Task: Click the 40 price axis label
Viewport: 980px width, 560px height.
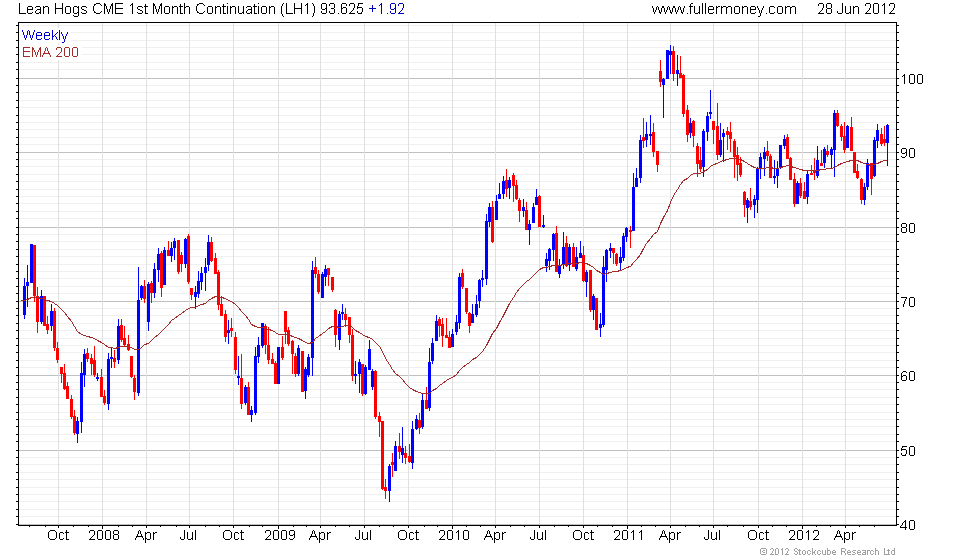Action: pyautogui.click(x=908, y=526)
